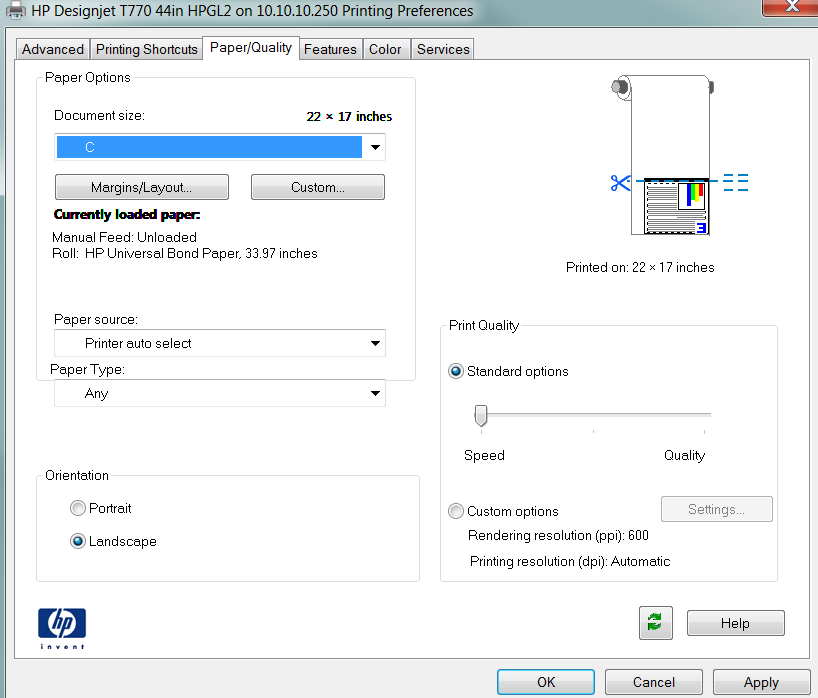The width and height of the screenshot is (818, 698).
Task: Confirm settings with the OK button
Action: (546, 682)
